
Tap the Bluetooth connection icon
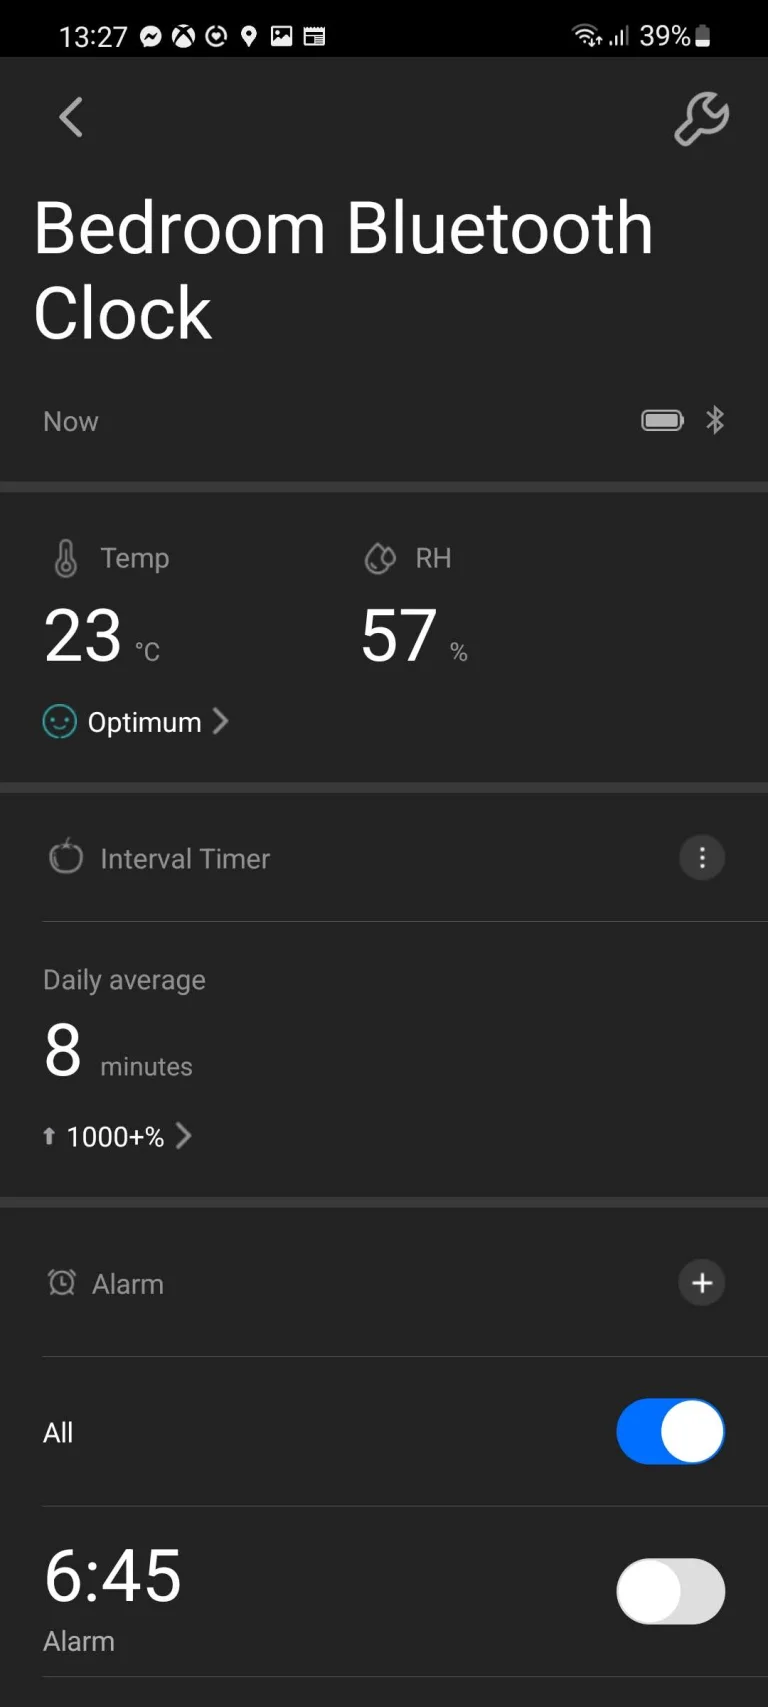coord(715,421)
